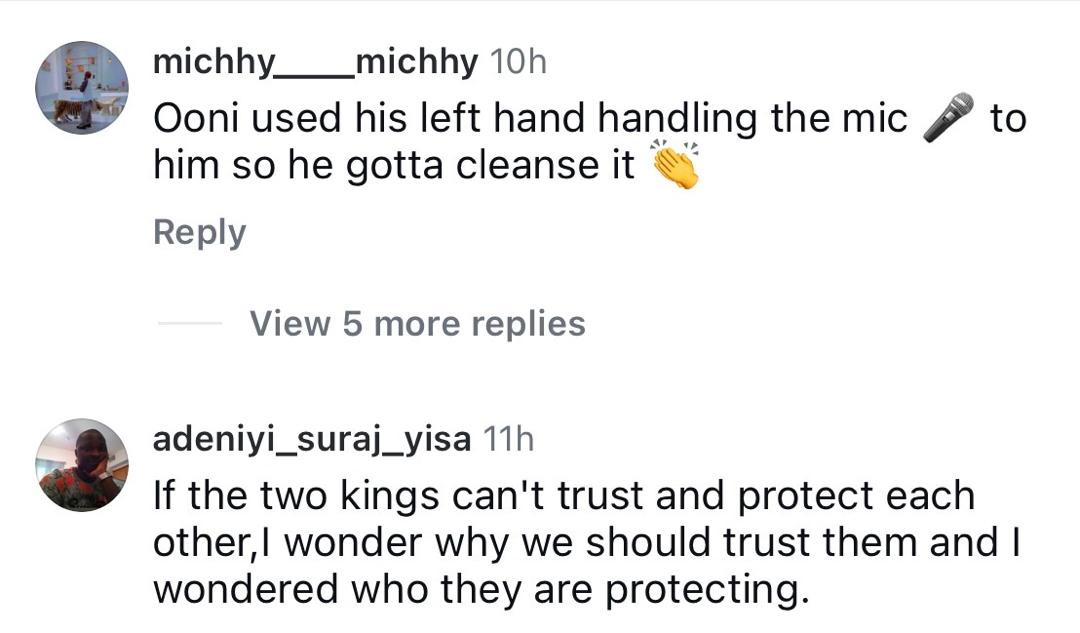Tap the michhy_____michhy username
This screenshot has width=1080, height=633.
[x=315, y=62]
